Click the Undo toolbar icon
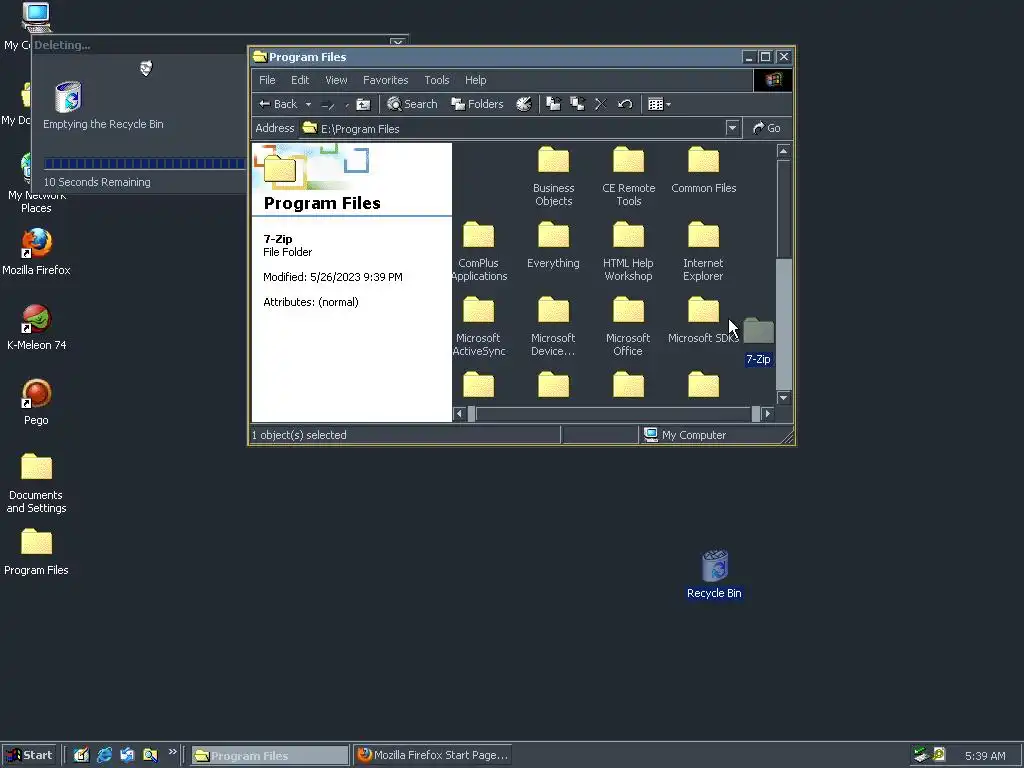 [625, 104]
